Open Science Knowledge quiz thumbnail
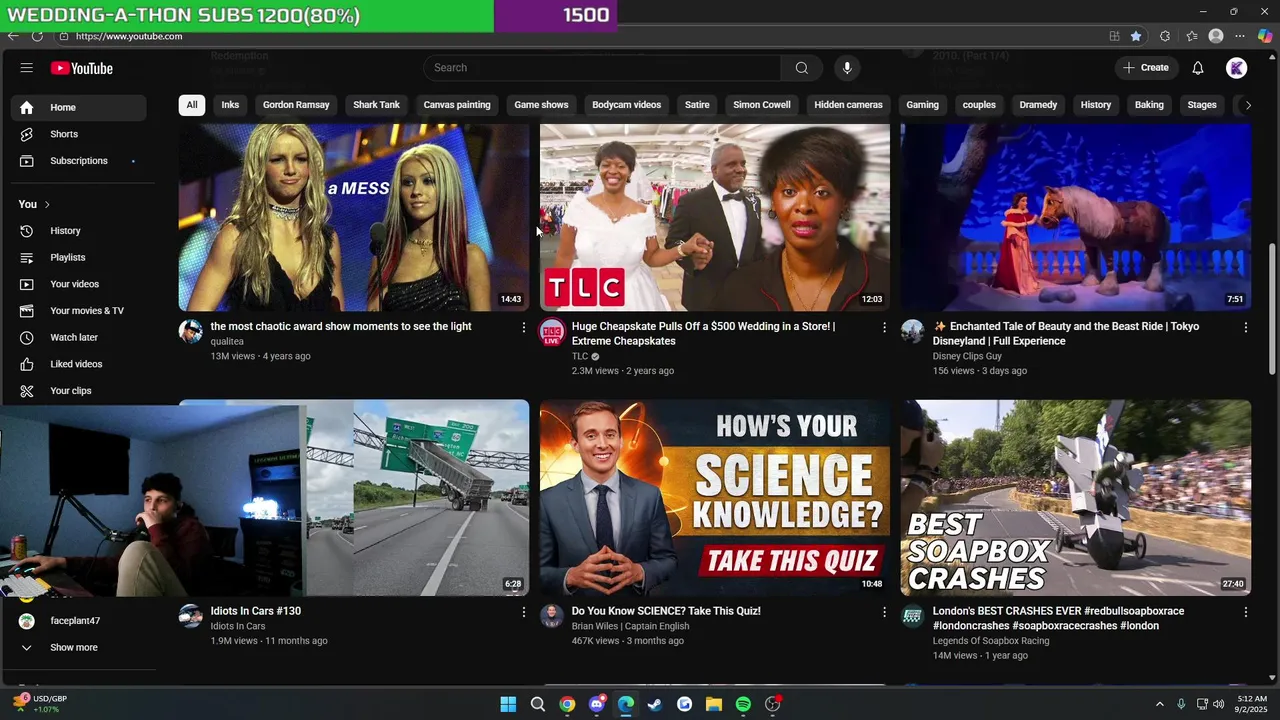 tap(715, 498)
